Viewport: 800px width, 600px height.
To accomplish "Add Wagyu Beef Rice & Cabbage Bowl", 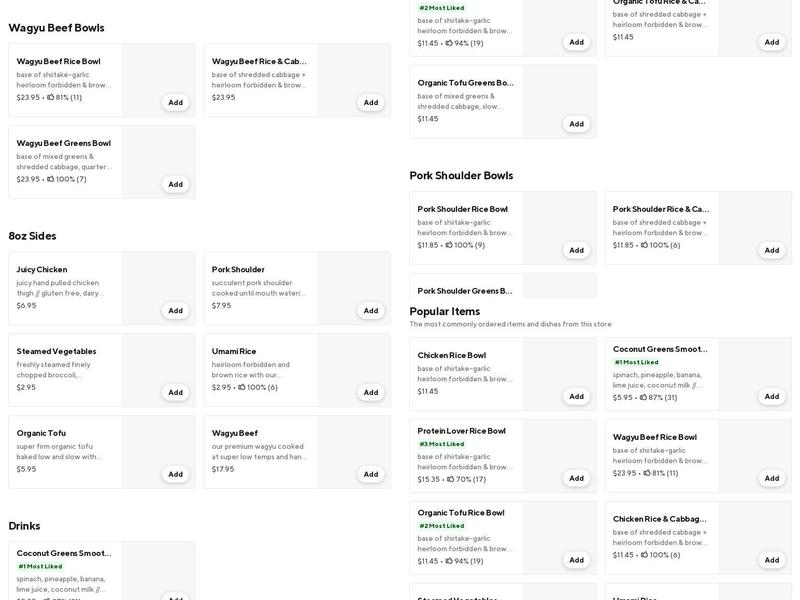I will 370,102.
